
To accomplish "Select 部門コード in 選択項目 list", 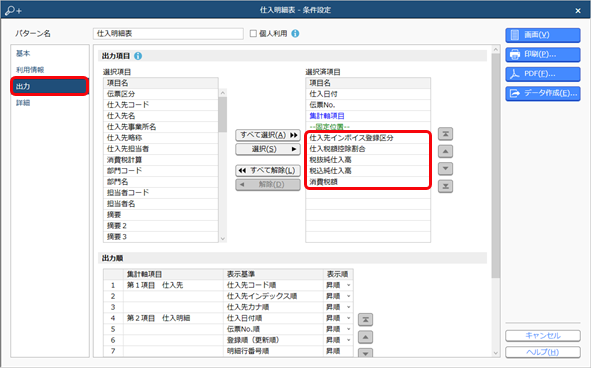I will 161,171.
